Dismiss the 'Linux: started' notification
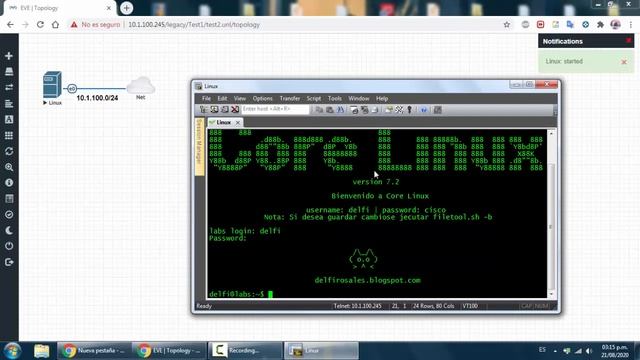 (x=624, y=62)
